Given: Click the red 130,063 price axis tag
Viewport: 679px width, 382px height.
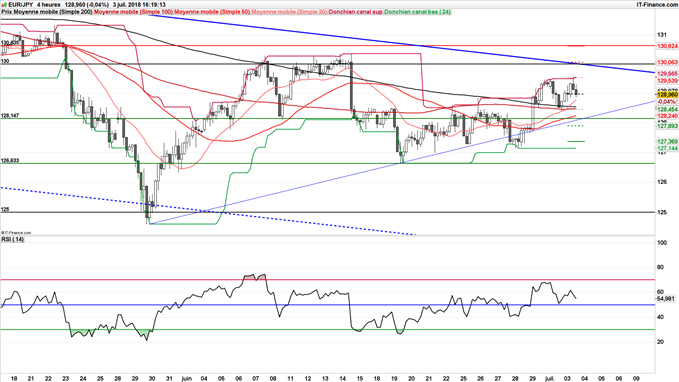Looking at the screenshot, I should (667, 63).
